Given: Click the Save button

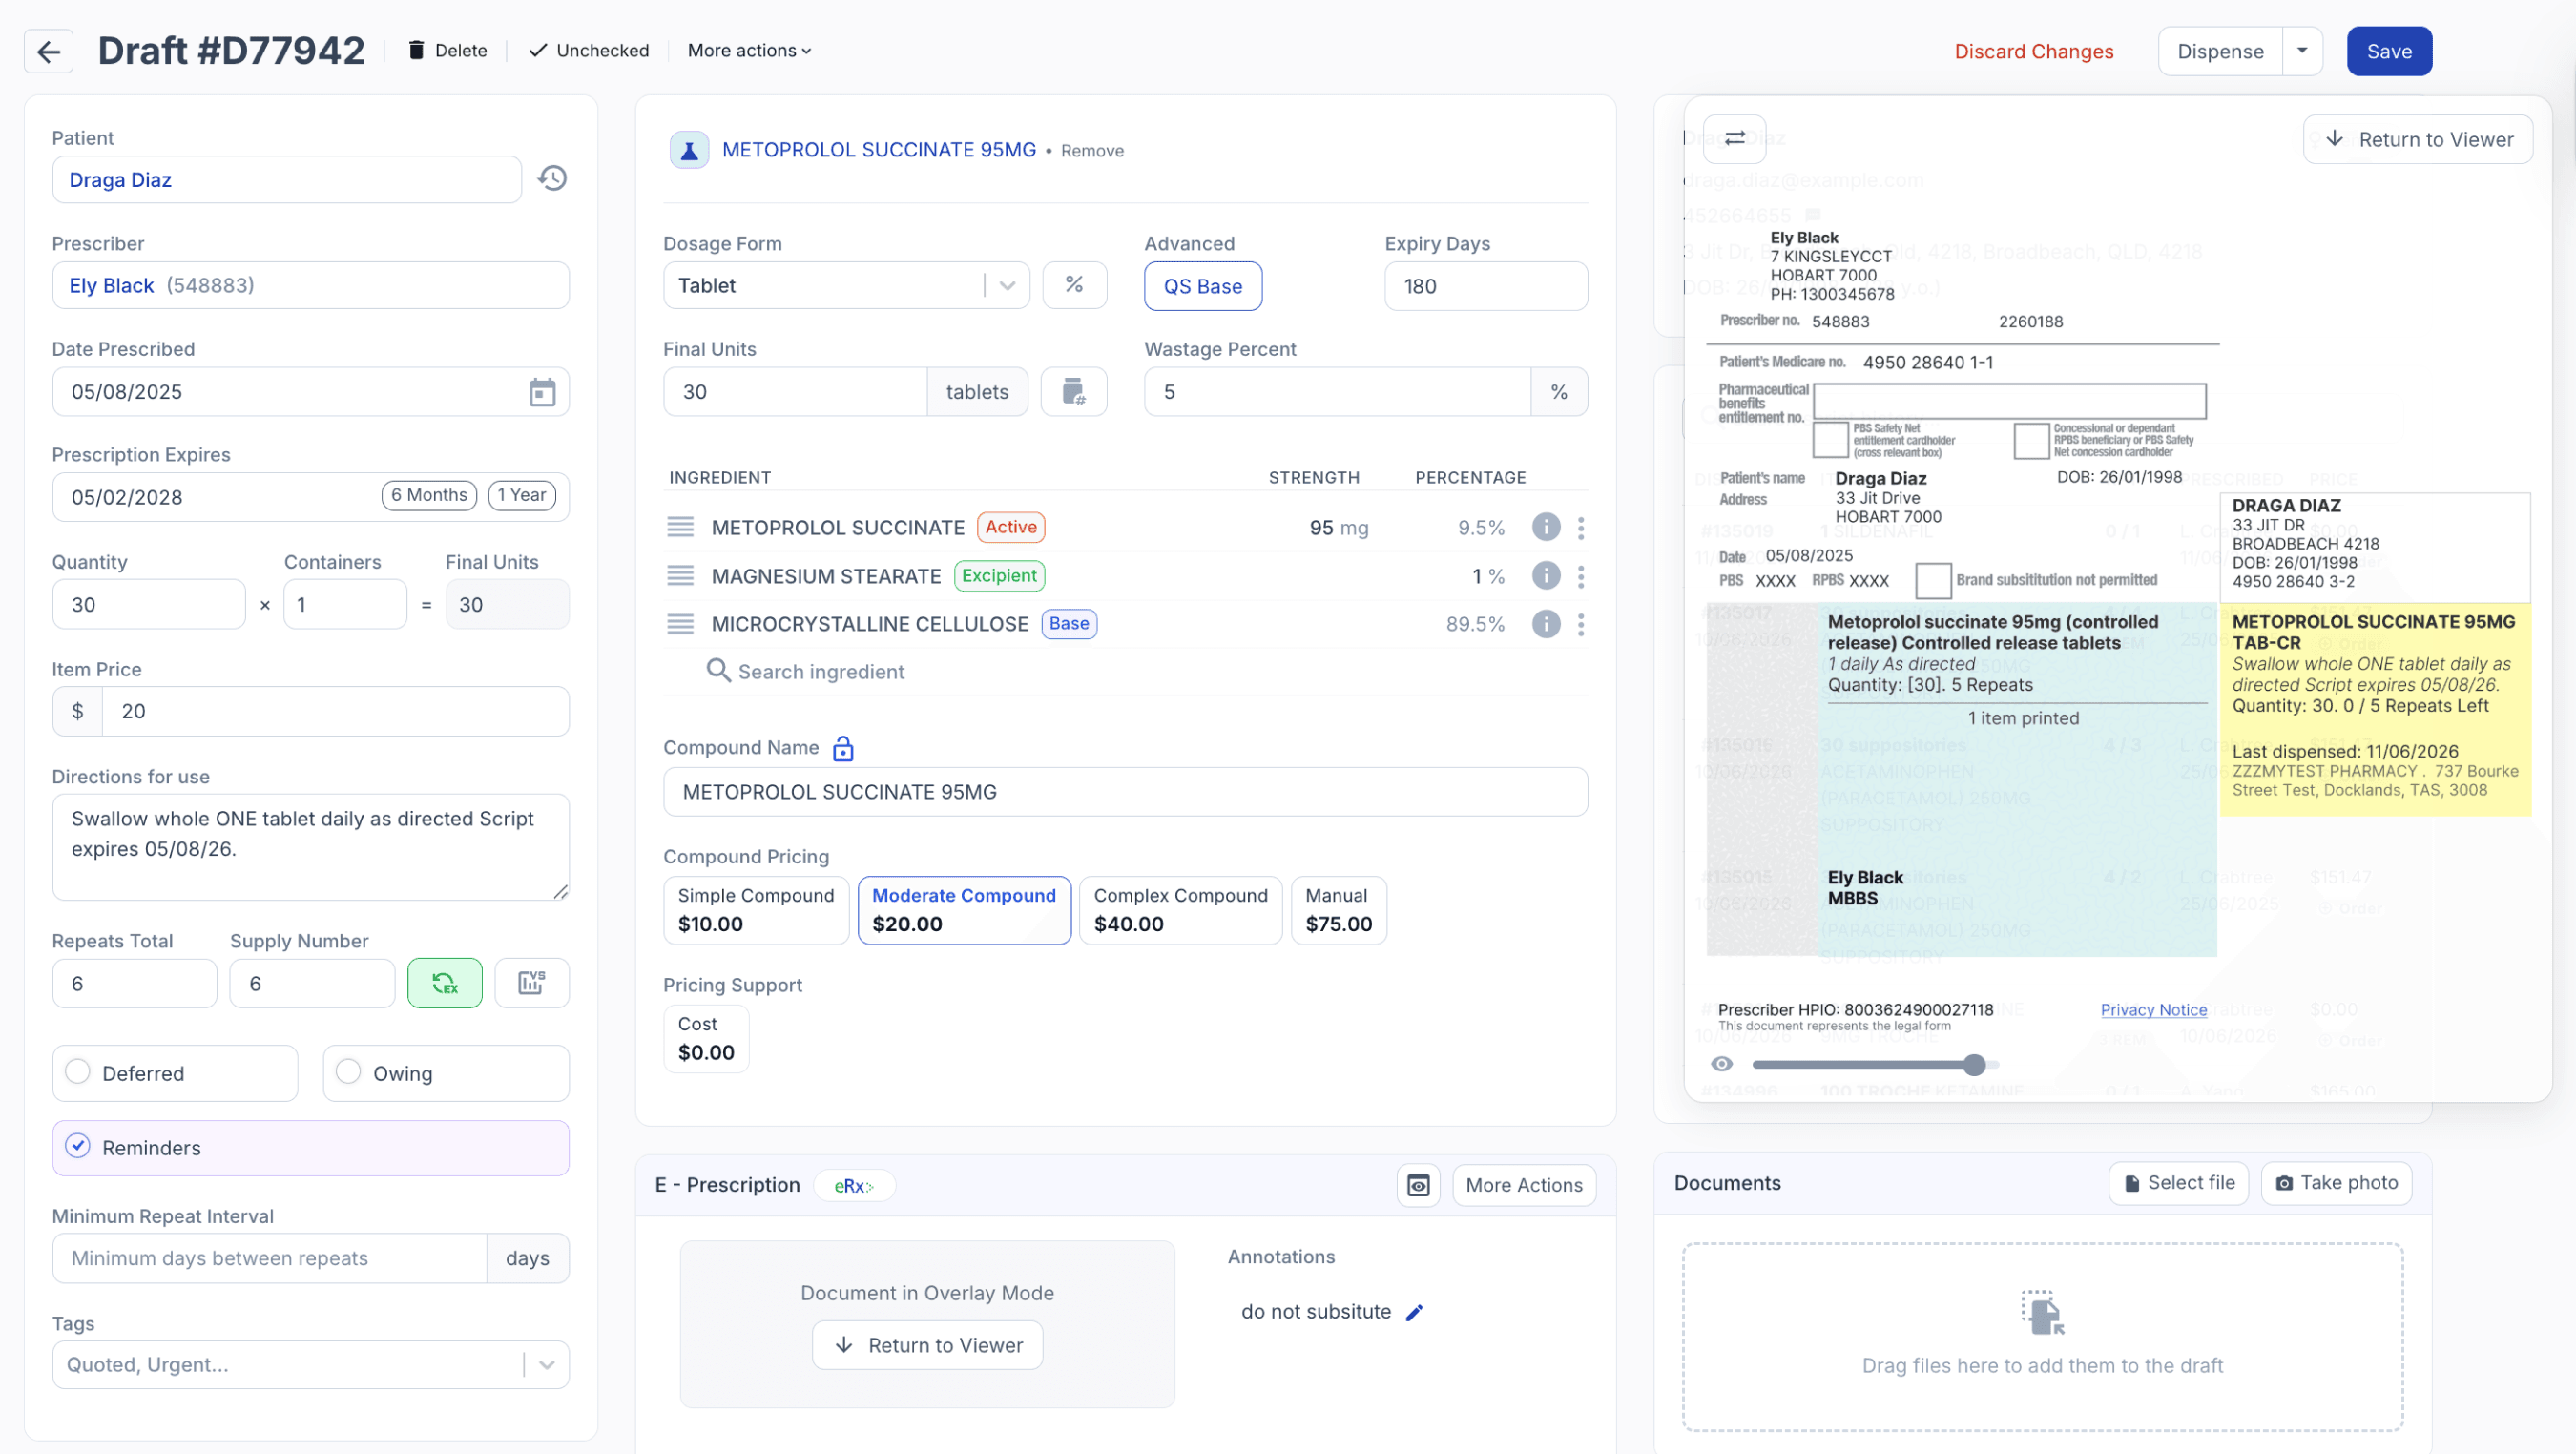Looking at the screenshot, I should [x=2389, y=51].
